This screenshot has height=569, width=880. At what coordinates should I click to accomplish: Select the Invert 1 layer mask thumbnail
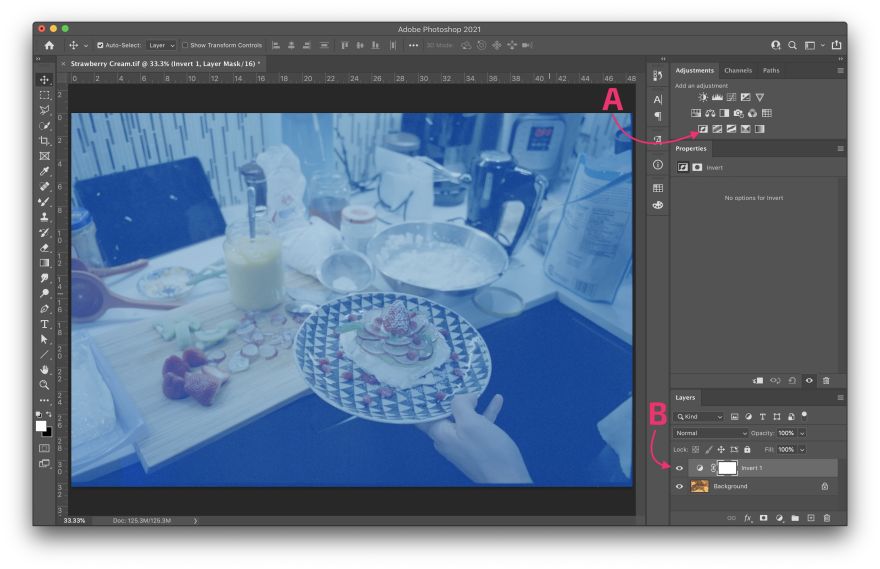(x=727, y=468)
